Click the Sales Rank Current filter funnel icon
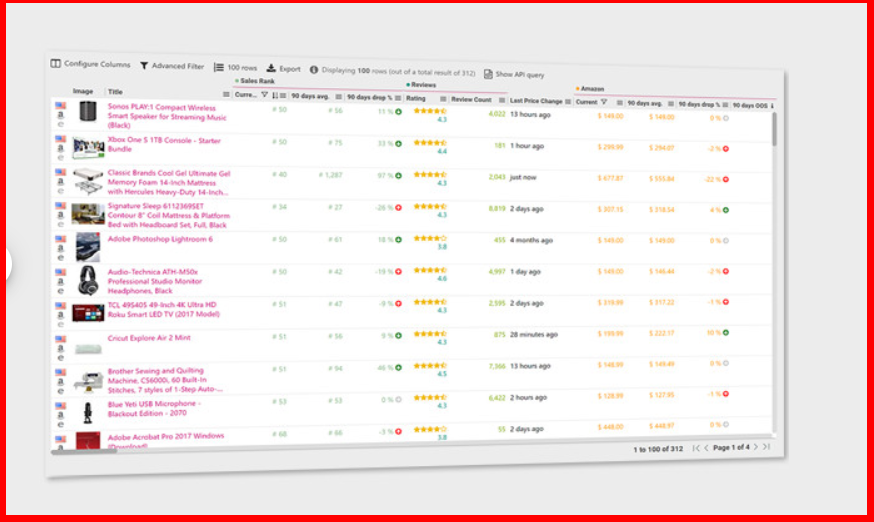 (265, 95)
